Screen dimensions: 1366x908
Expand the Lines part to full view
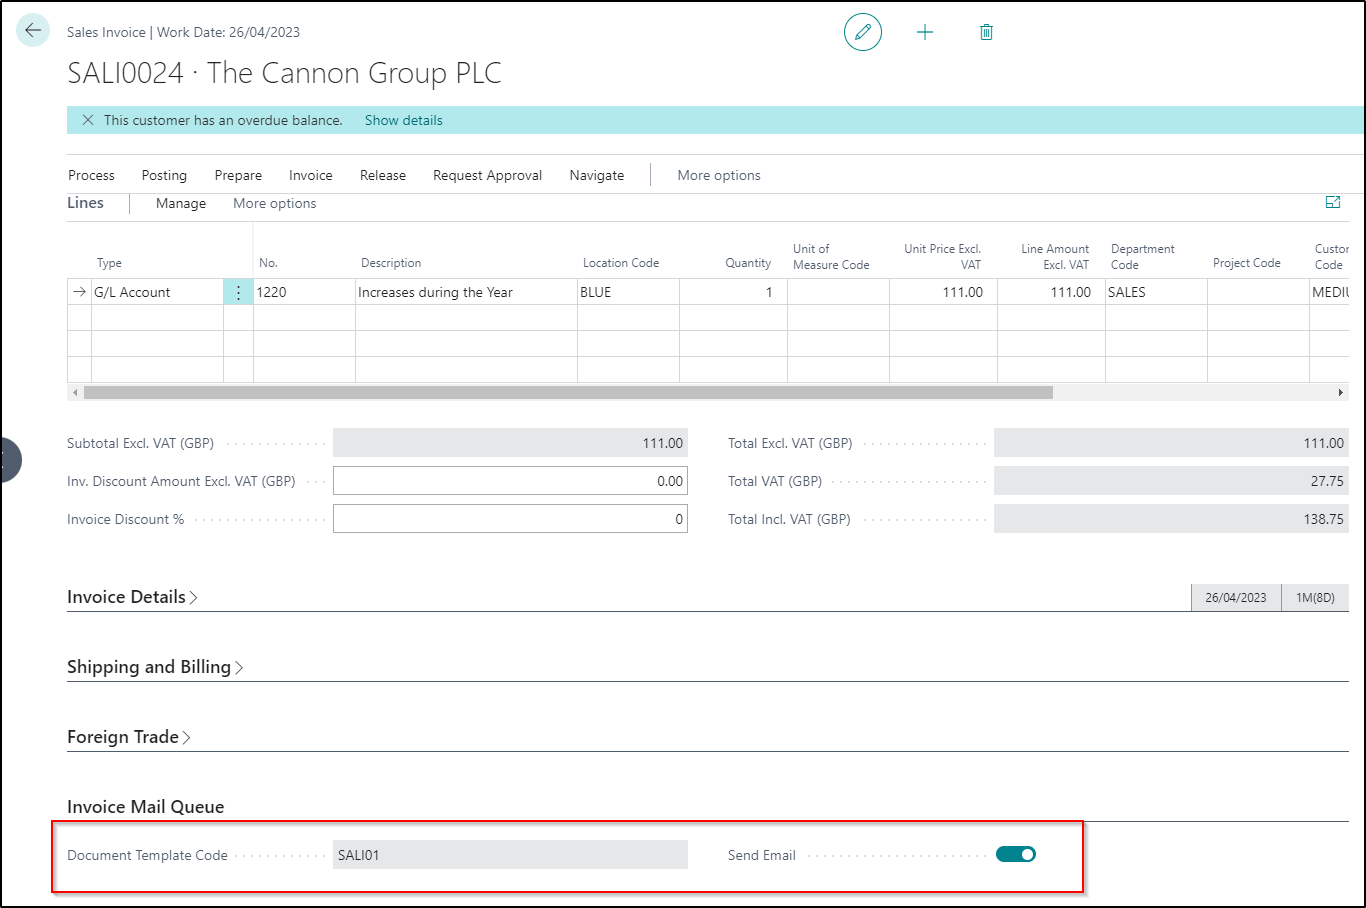(x=1333, y=202)
